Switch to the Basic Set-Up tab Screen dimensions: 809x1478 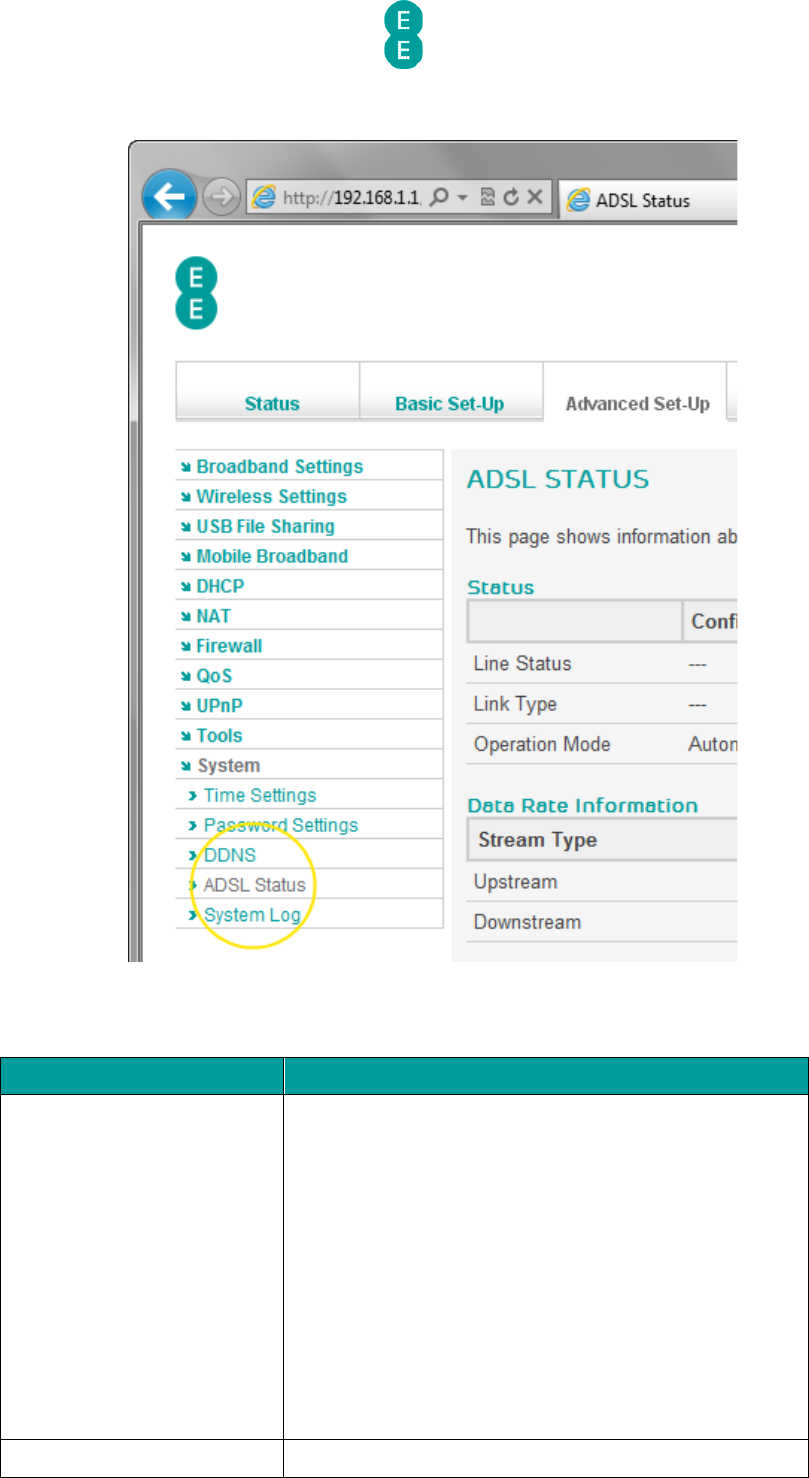tap(449, 404)
